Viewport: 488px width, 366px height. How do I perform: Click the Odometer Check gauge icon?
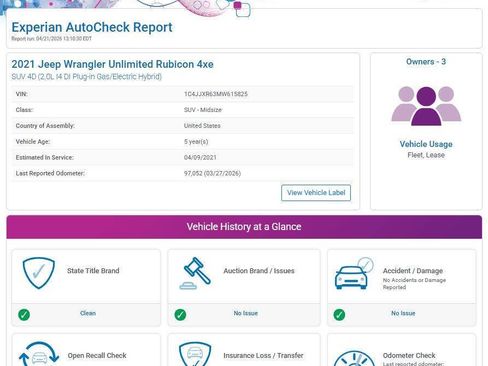(354, 358)
